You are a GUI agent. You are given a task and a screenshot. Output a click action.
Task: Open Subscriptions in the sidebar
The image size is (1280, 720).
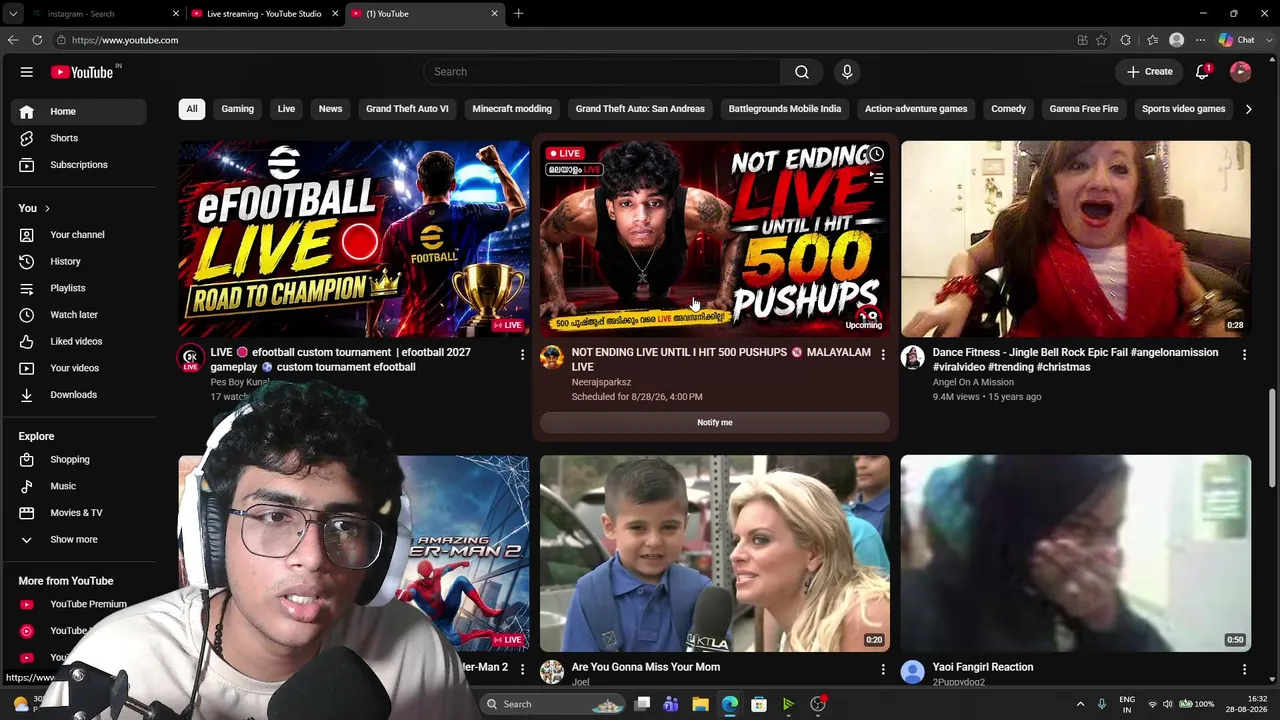[80, 165]
